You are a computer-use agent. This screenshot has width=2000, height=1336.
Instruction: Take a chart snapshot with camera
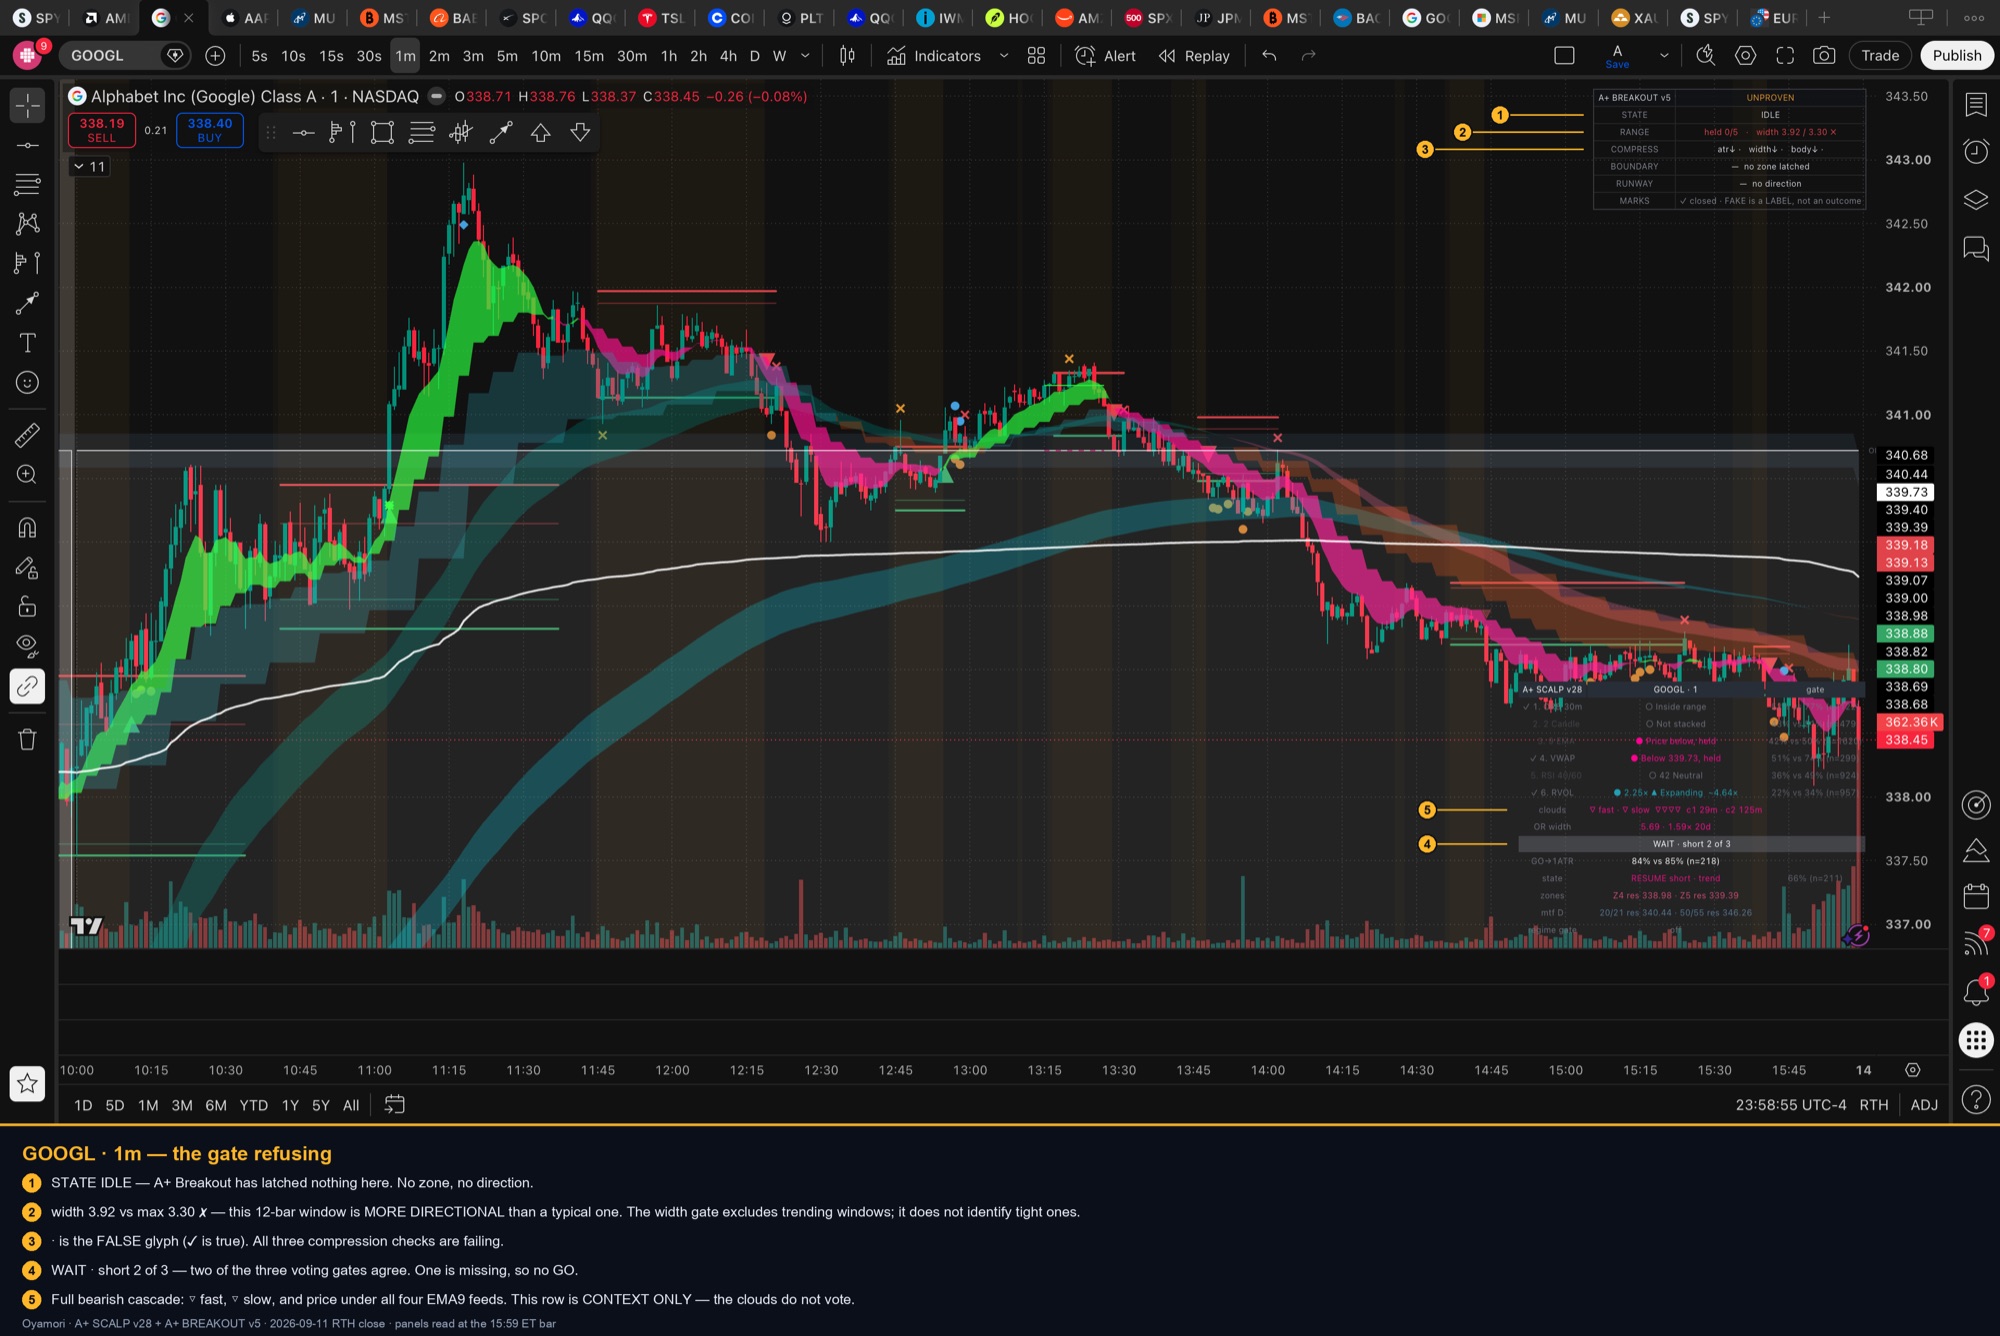[x=1824, y=56]
